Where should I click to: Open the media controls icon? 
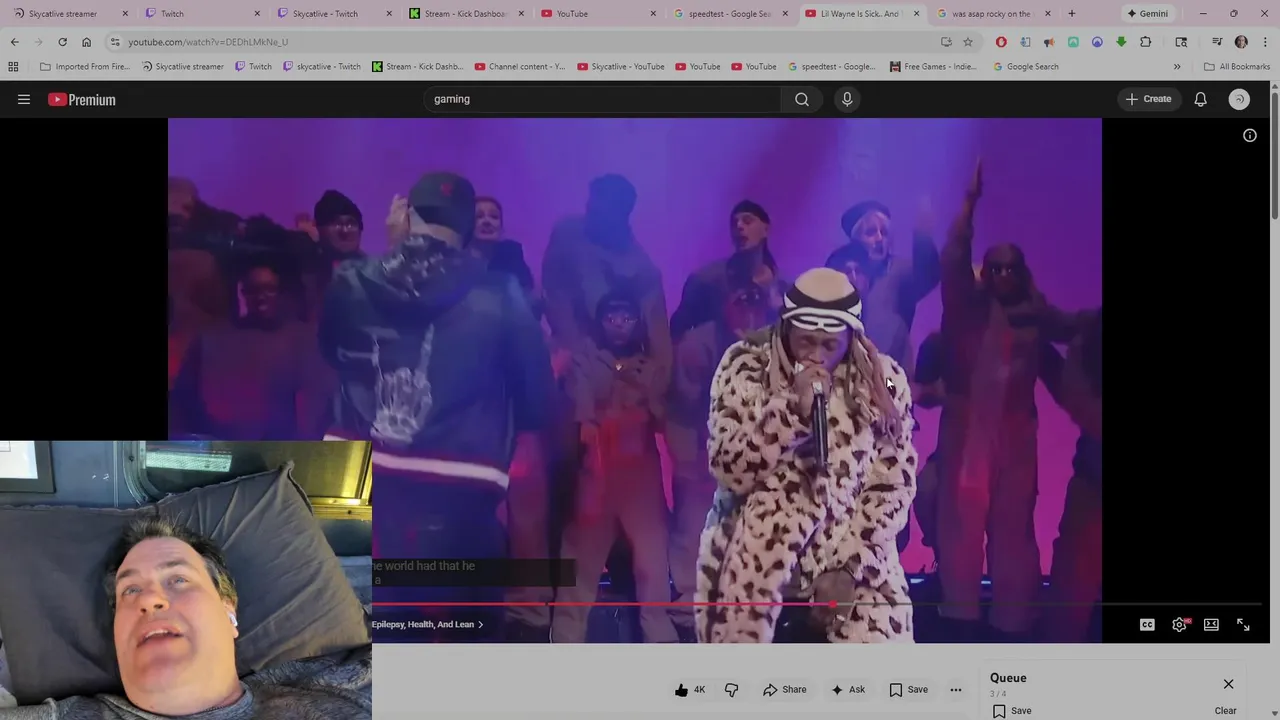click(x=1217, y=42)
